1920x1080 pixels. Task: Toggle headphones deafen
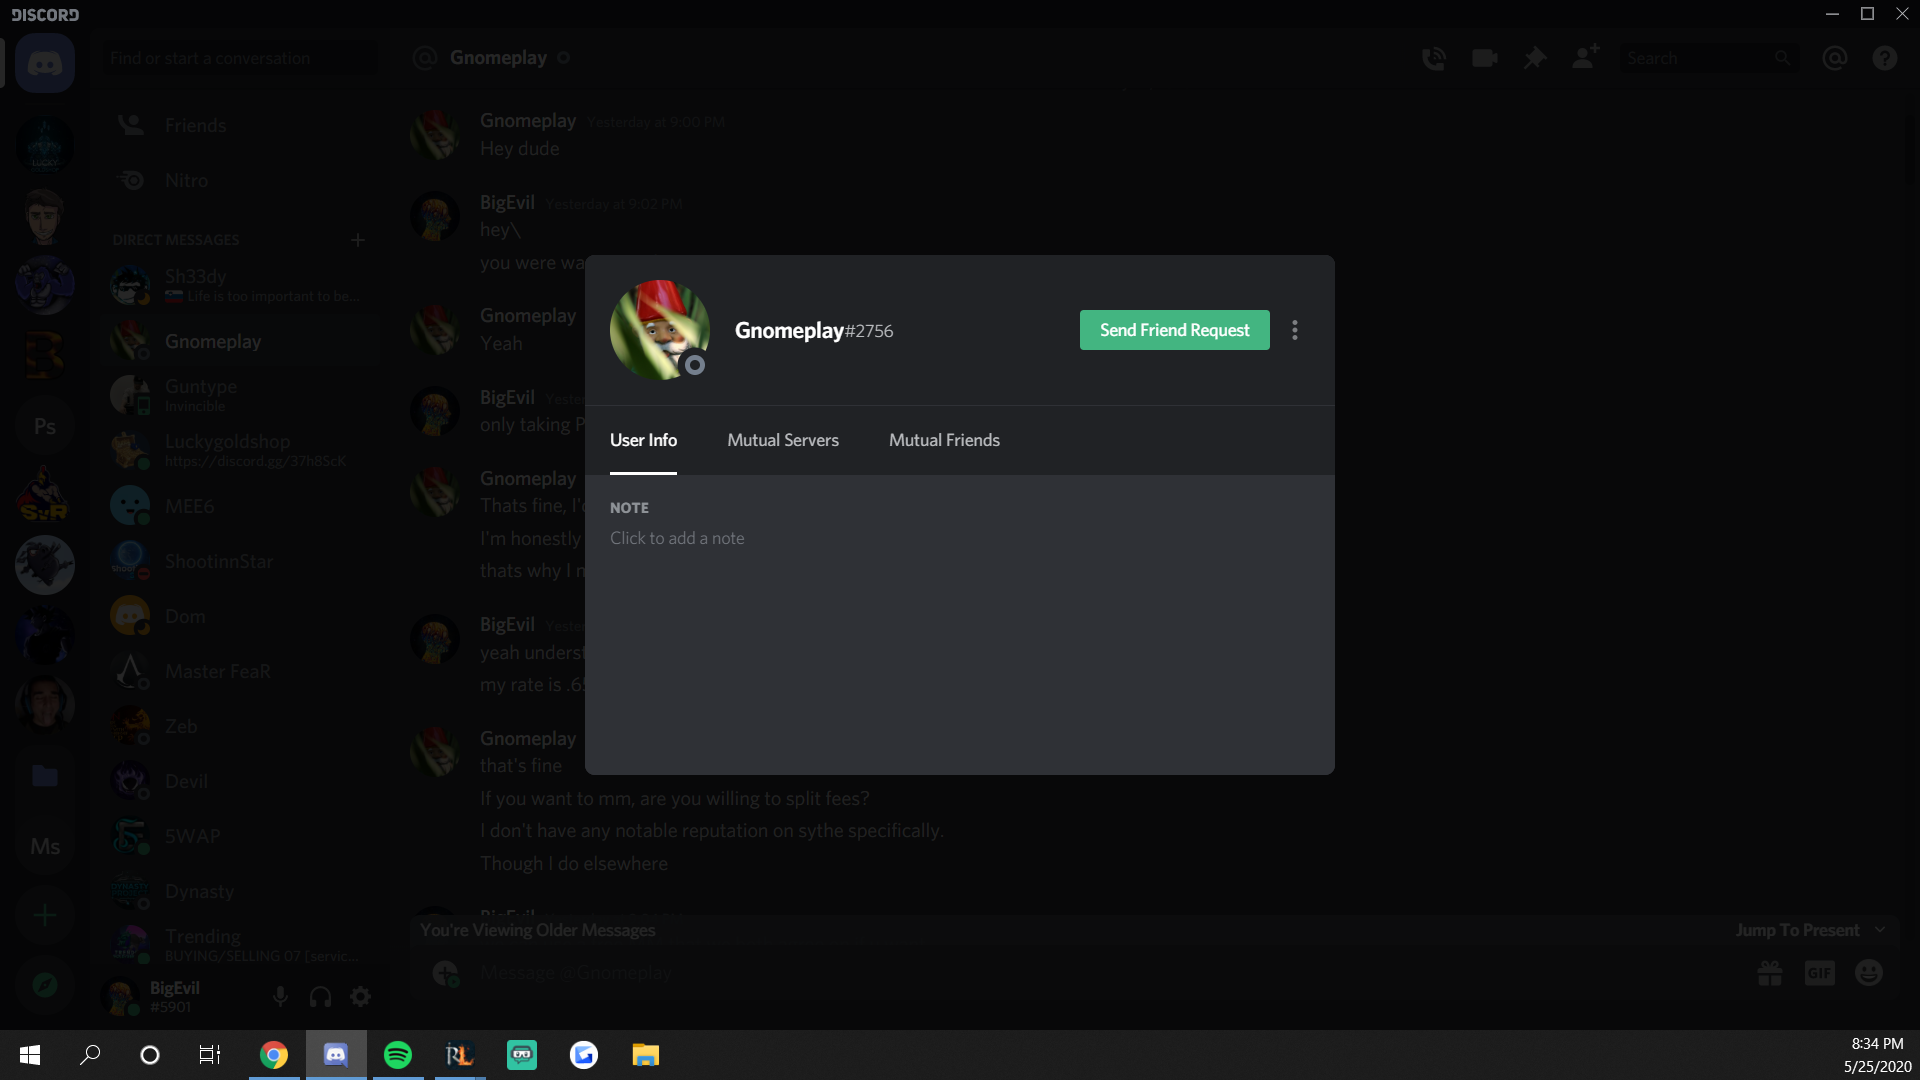320,997
